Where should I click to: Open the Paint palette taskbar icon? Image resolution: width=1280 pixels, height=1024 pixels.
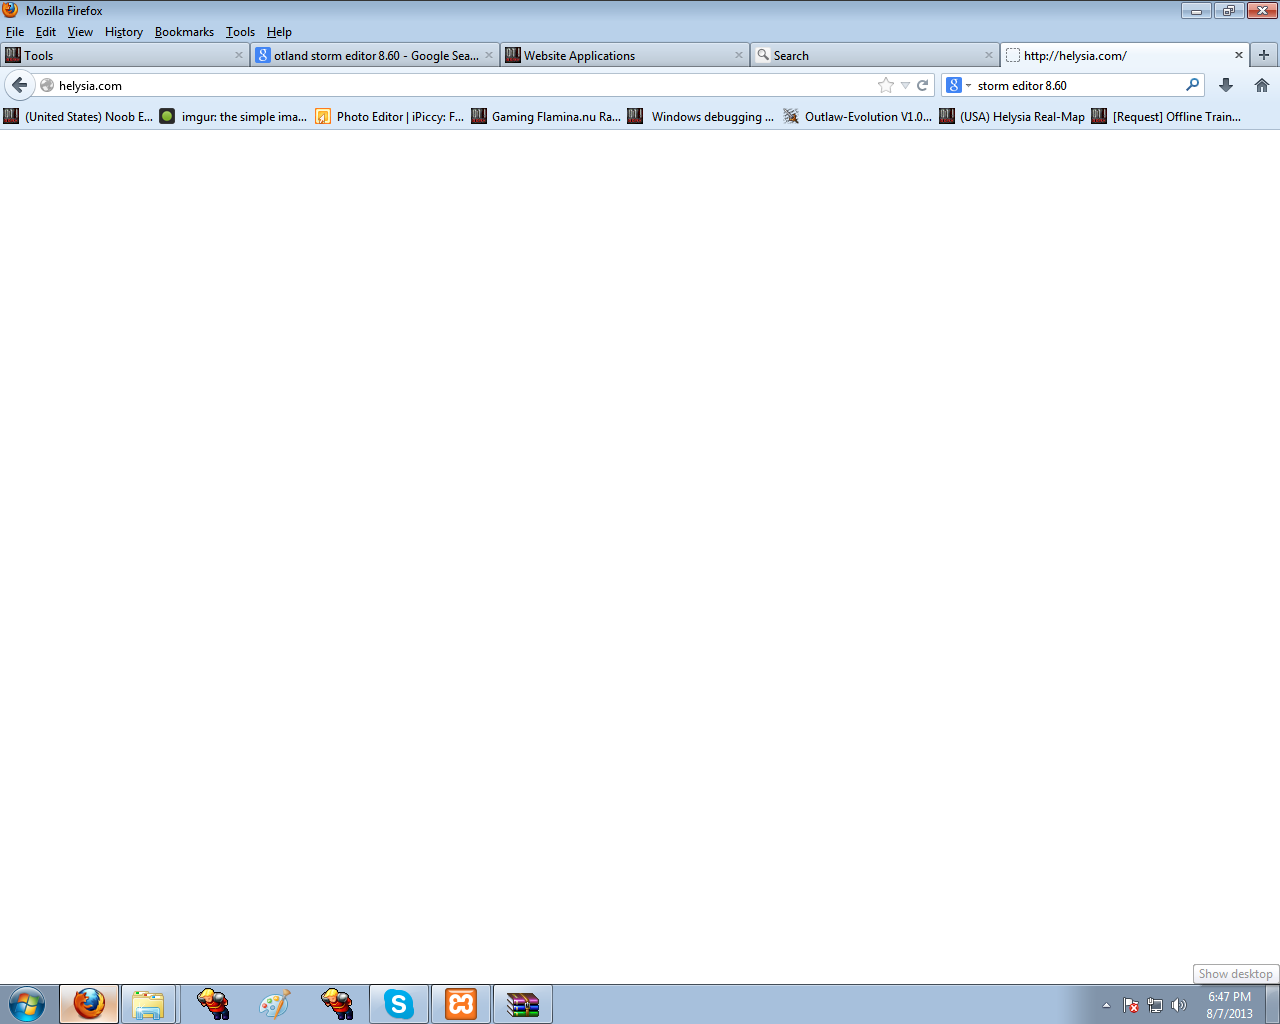pyautogui.click(x=275, y=1004)
